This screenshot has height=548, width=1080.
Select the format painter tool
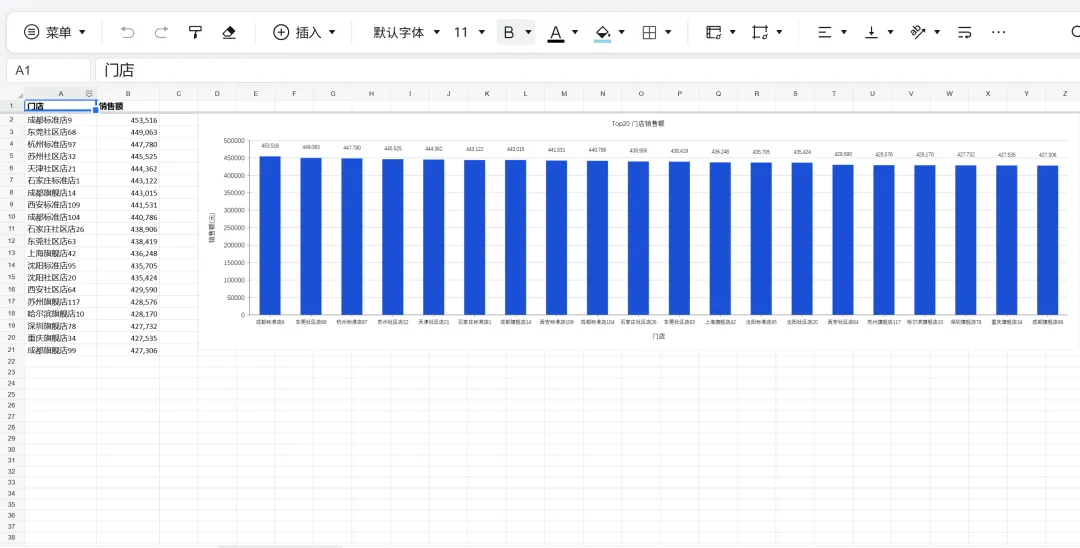tap(196, 32)
